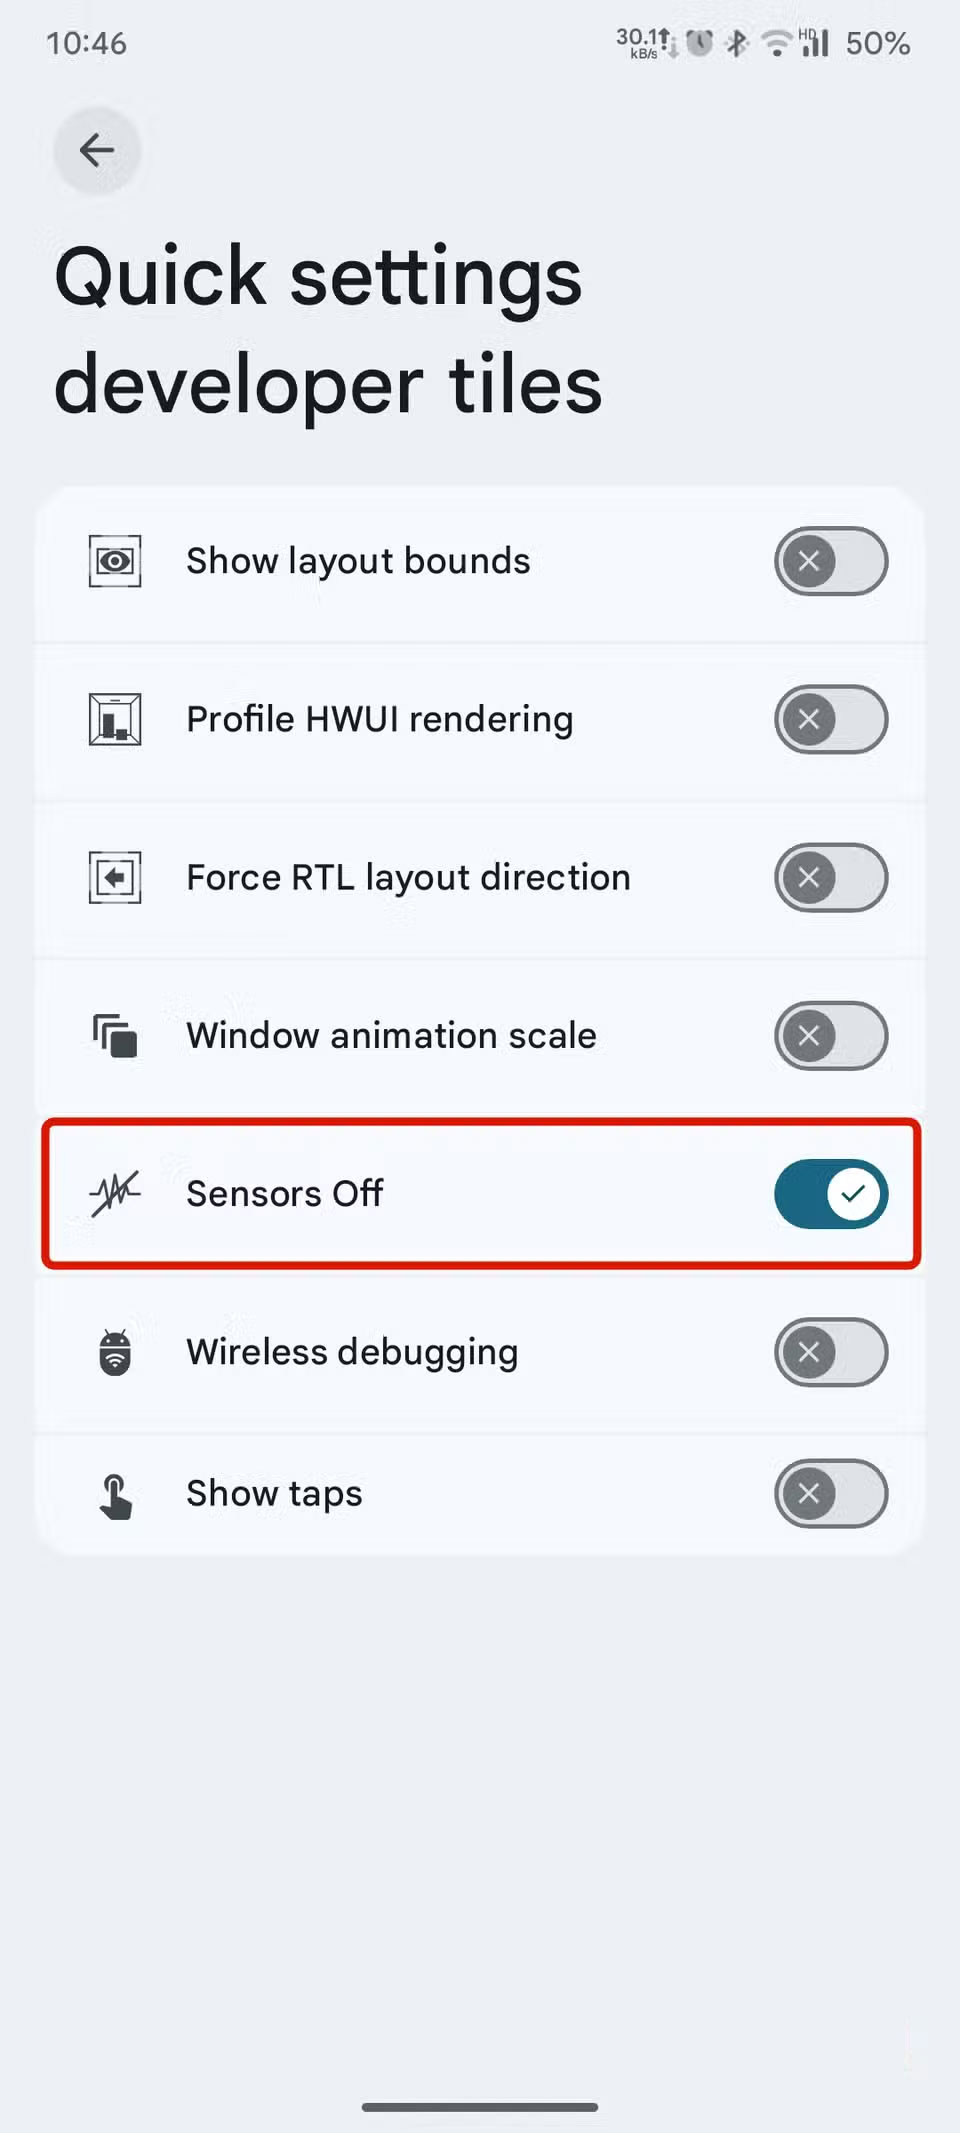Enable the Wireless debugging toggle
Viewport: 960px width, 2133px height.
tap(831, 1353)
